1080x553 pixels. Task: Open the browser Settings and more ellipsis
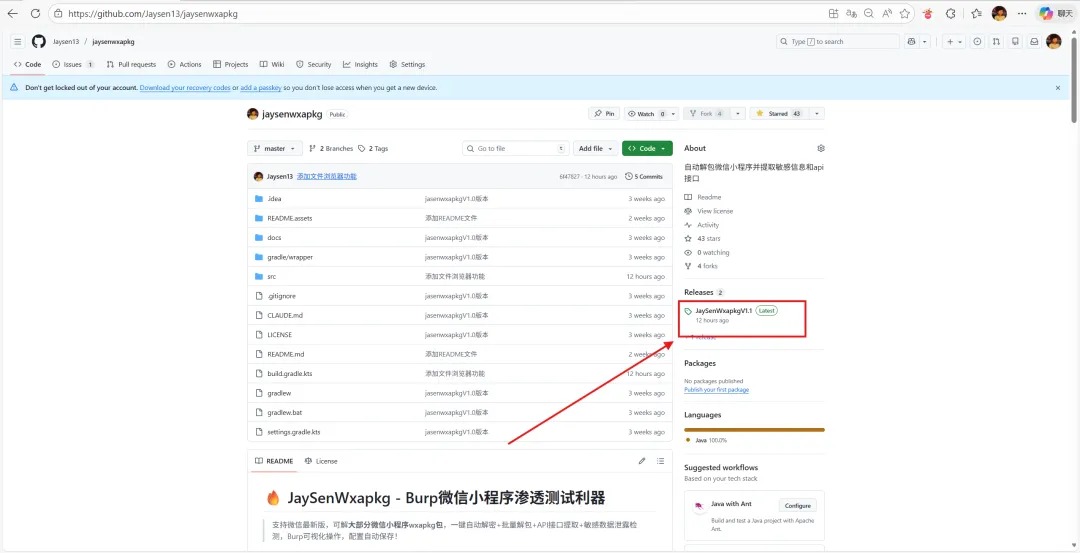point(1022,13)
